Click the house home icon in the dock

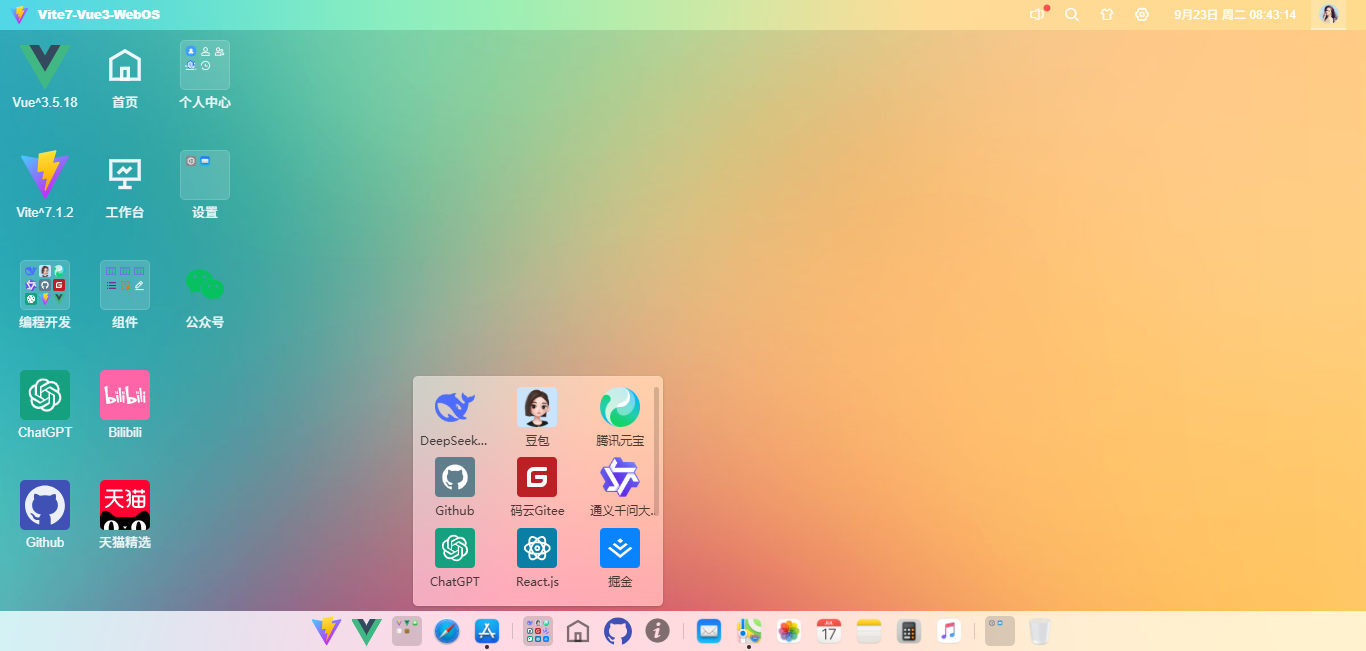(x=578, y=631)
